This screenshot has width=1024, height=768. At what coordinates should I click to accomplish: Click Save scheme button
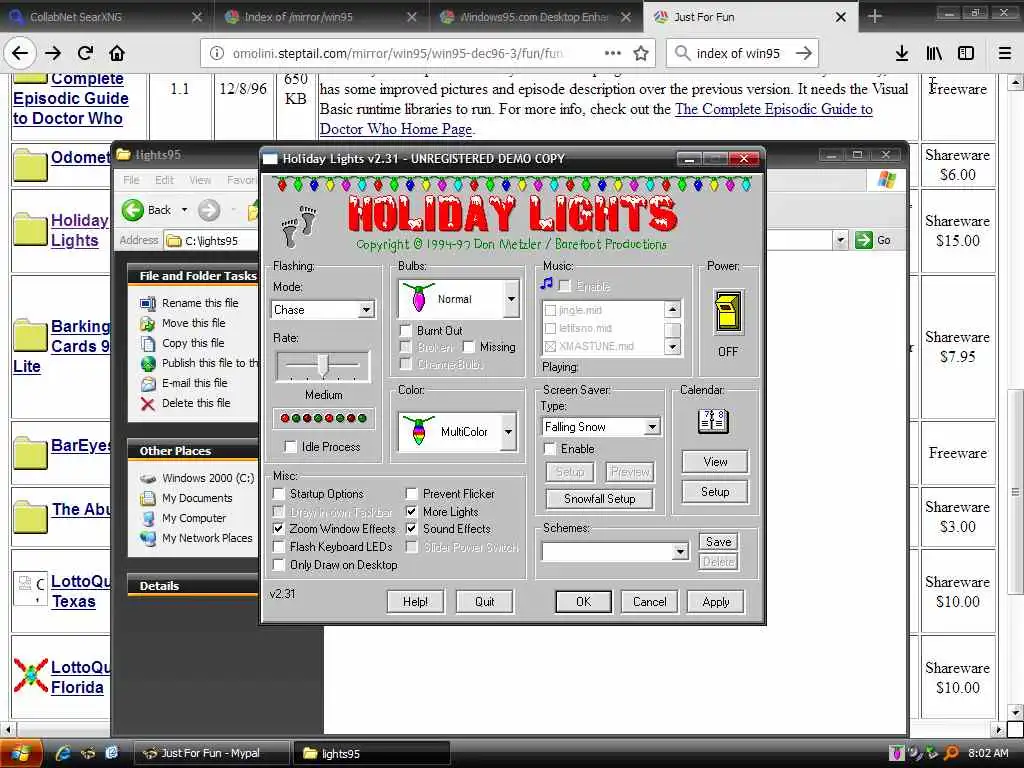[718, 541]
